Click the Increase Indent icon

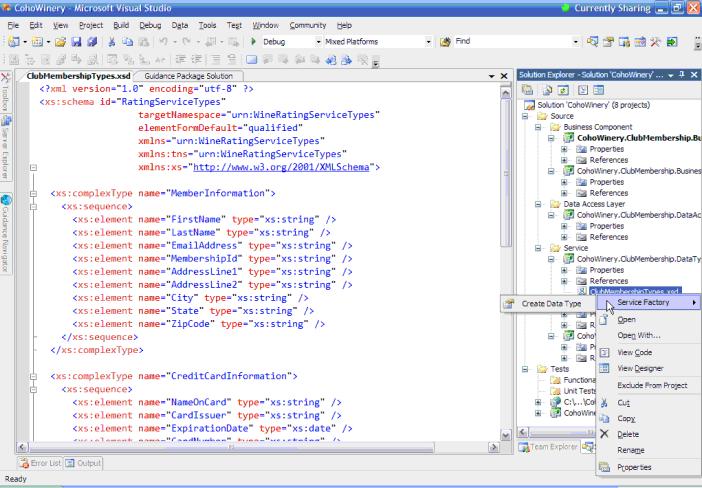pyautogui.click(x=196, y=60)
